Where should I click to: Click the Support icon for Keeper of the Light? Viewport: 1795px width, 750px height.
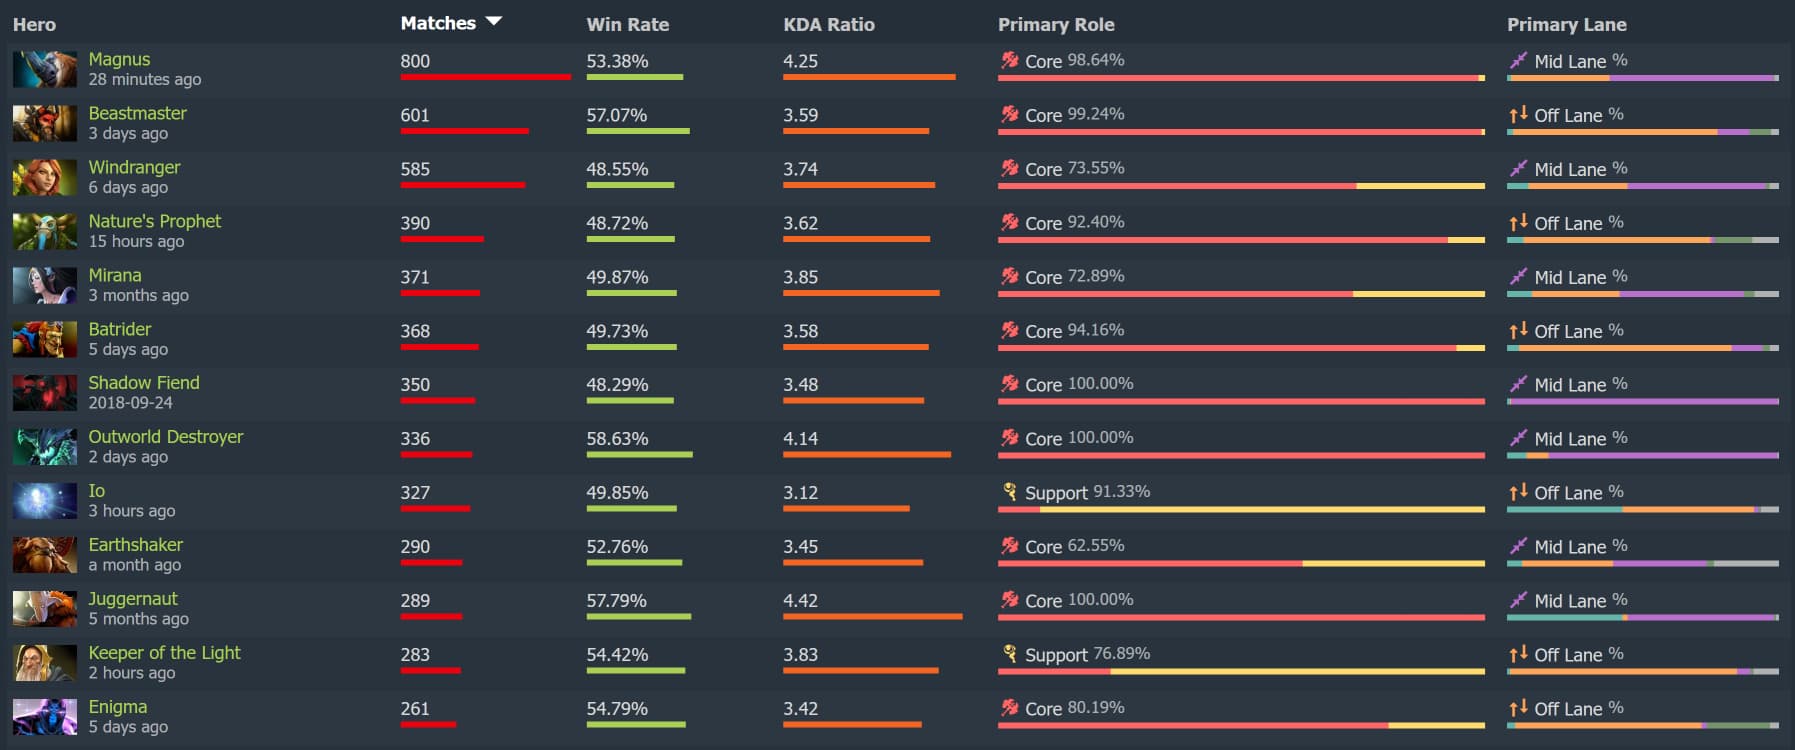click(1008, 655)
